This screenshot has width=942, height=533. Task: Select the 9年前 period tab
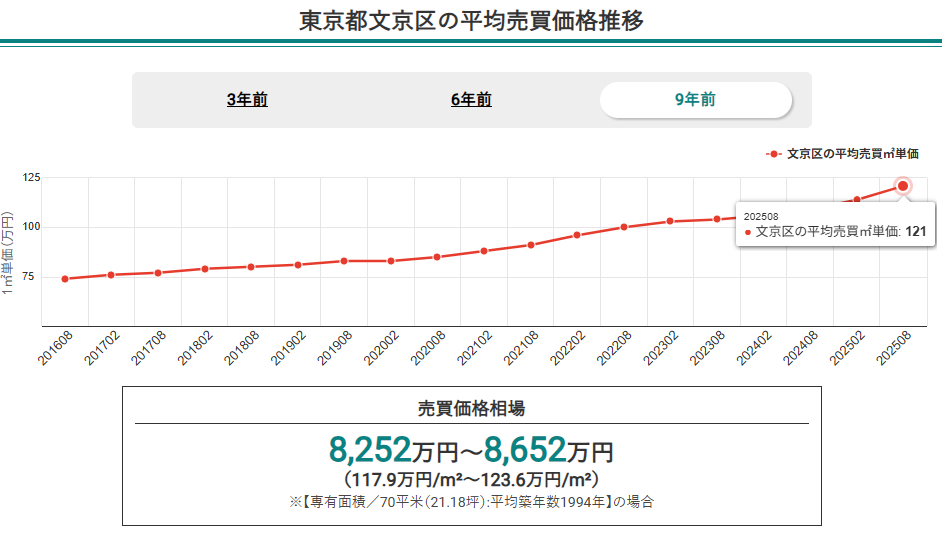(x=695, y=100)
